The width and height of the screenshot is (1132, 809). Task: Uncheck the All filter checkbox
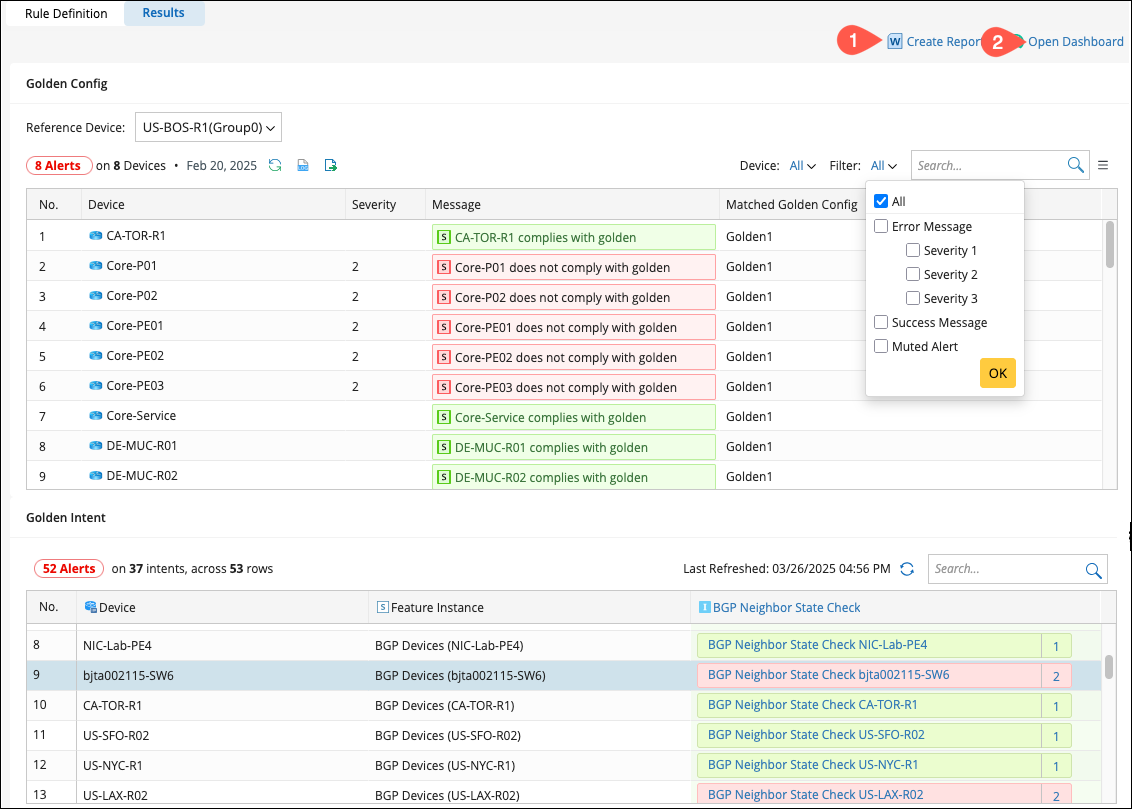[x=881, y=201]
